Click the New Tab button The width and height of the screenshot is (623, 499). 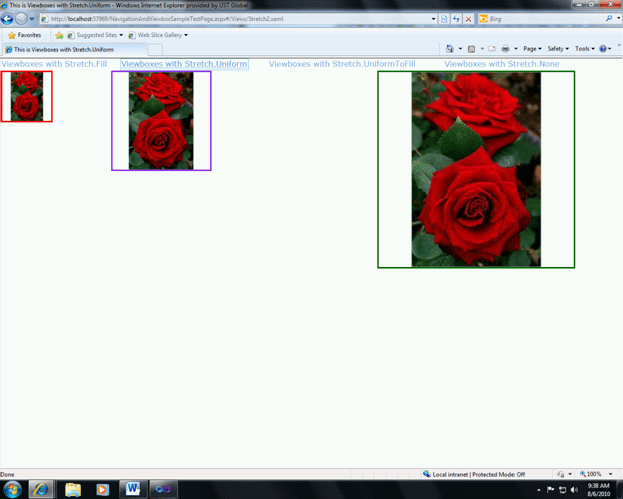pos(155,50)
